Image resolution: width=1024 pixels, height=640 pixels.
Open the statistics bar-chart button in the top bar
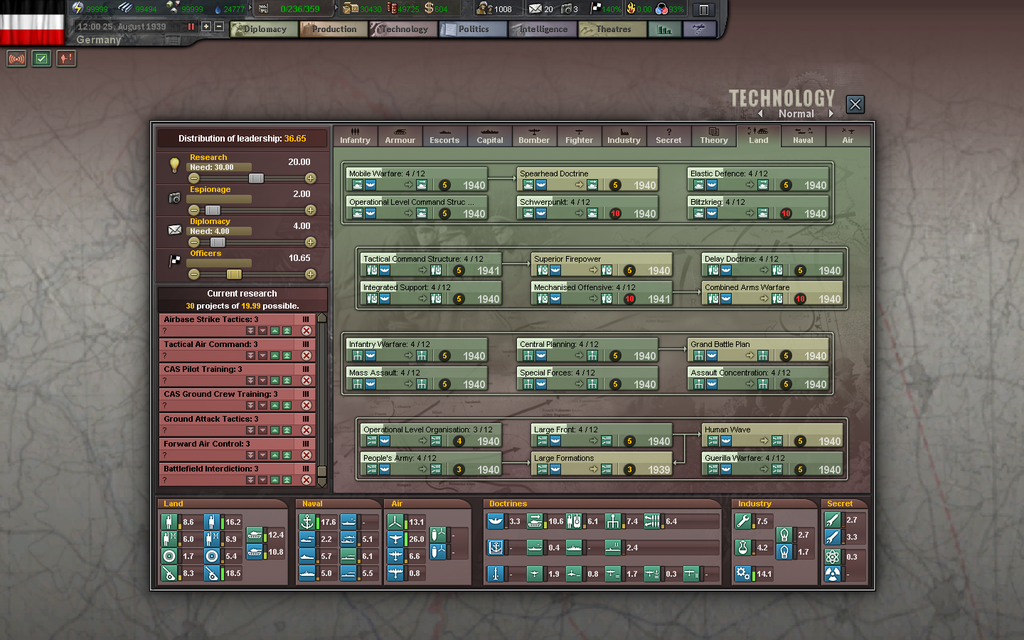(665, 29)
